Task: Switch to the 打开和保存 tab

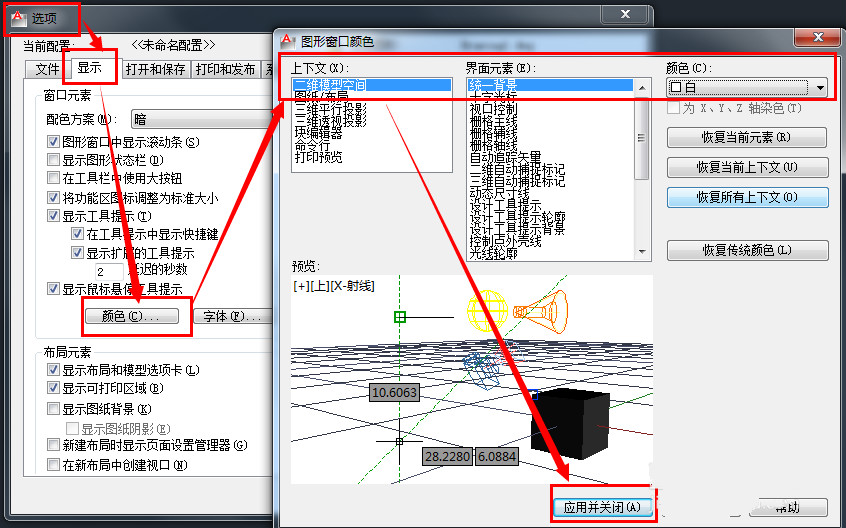Action: point(155,70)
